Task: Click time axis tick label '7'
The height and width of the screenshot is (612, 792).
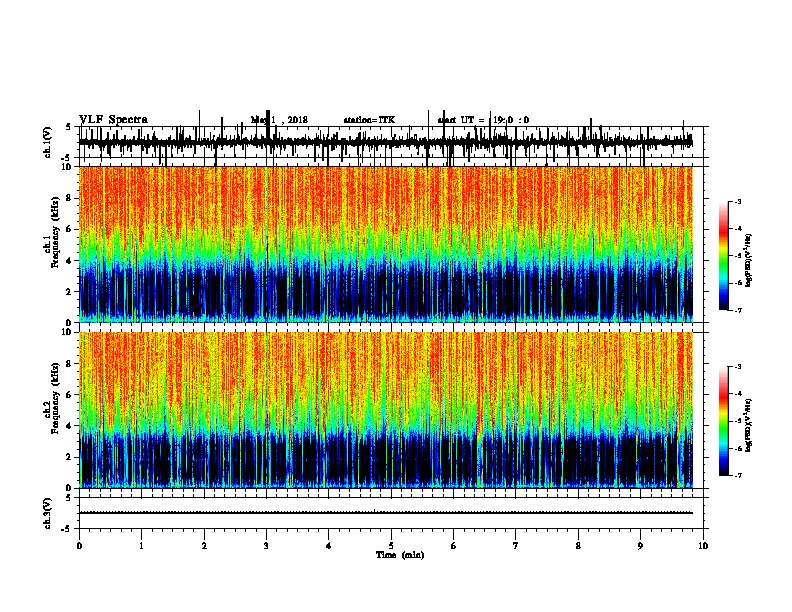Action: (x=516, y=546)
